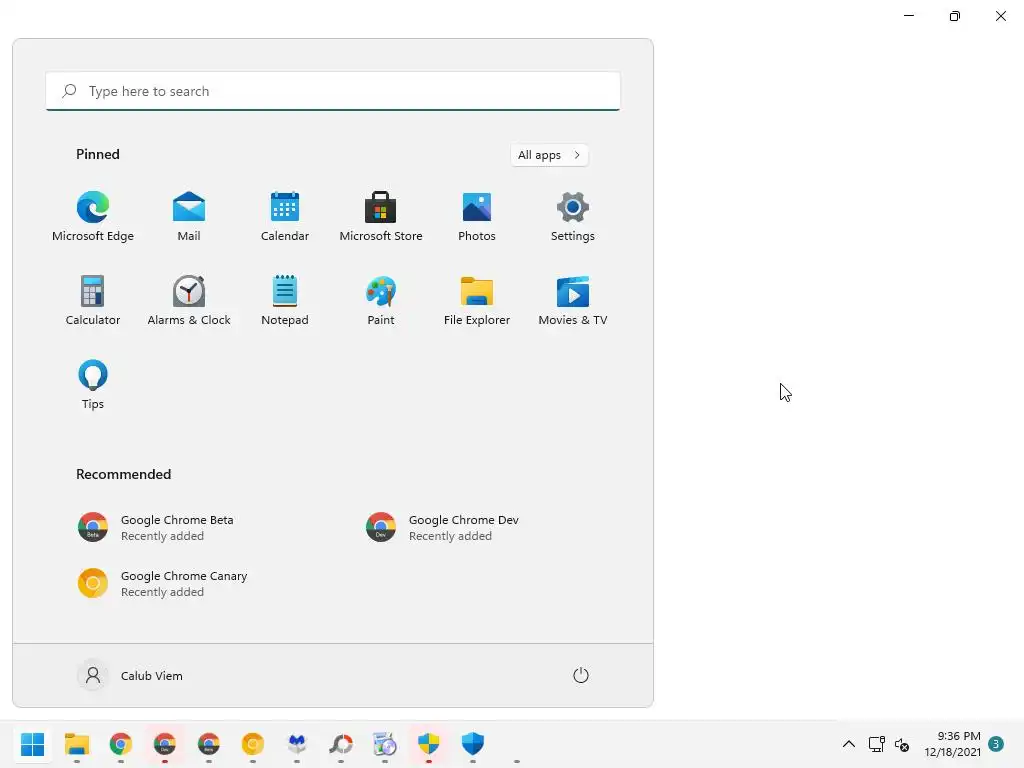
Task: Open Chrome Canary on the taskbar
Action: pyautogui.click(x=253, y=744)
